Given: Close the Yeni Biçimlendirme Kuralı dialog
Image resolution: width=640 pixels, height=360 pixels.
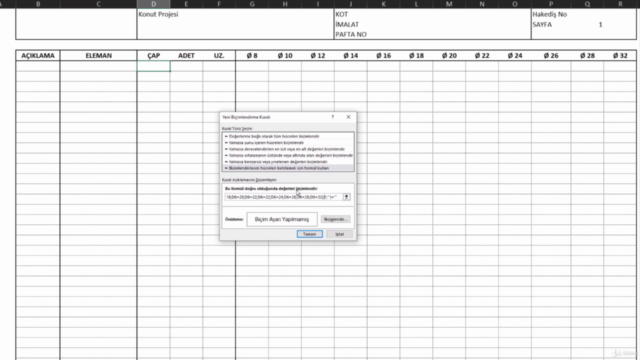Looking at the screenshot, I should (x=348, y=117).
